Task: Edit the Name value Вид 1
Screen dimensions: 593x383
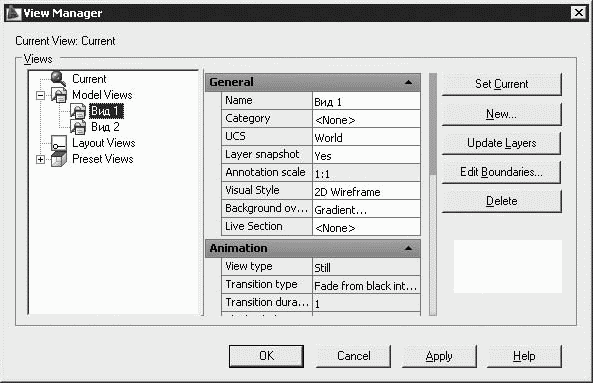Action: 366,101
